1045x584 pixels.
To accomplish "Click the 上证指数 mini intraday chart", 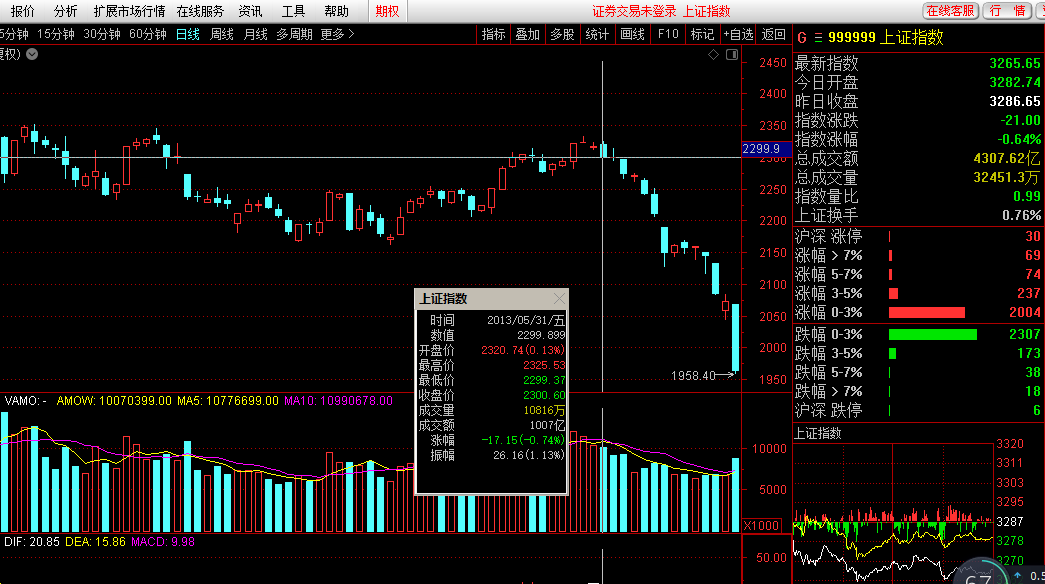I will (x=890, y=510).
